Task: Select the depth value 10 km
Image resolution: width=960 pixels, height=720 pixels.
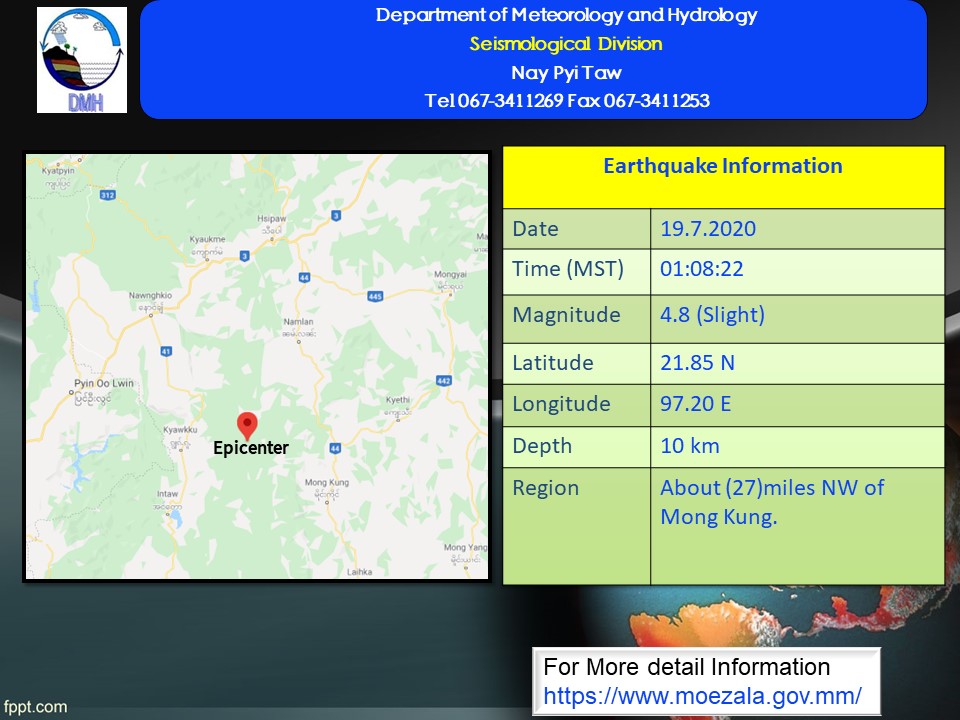Action: [x=689, y=445]
